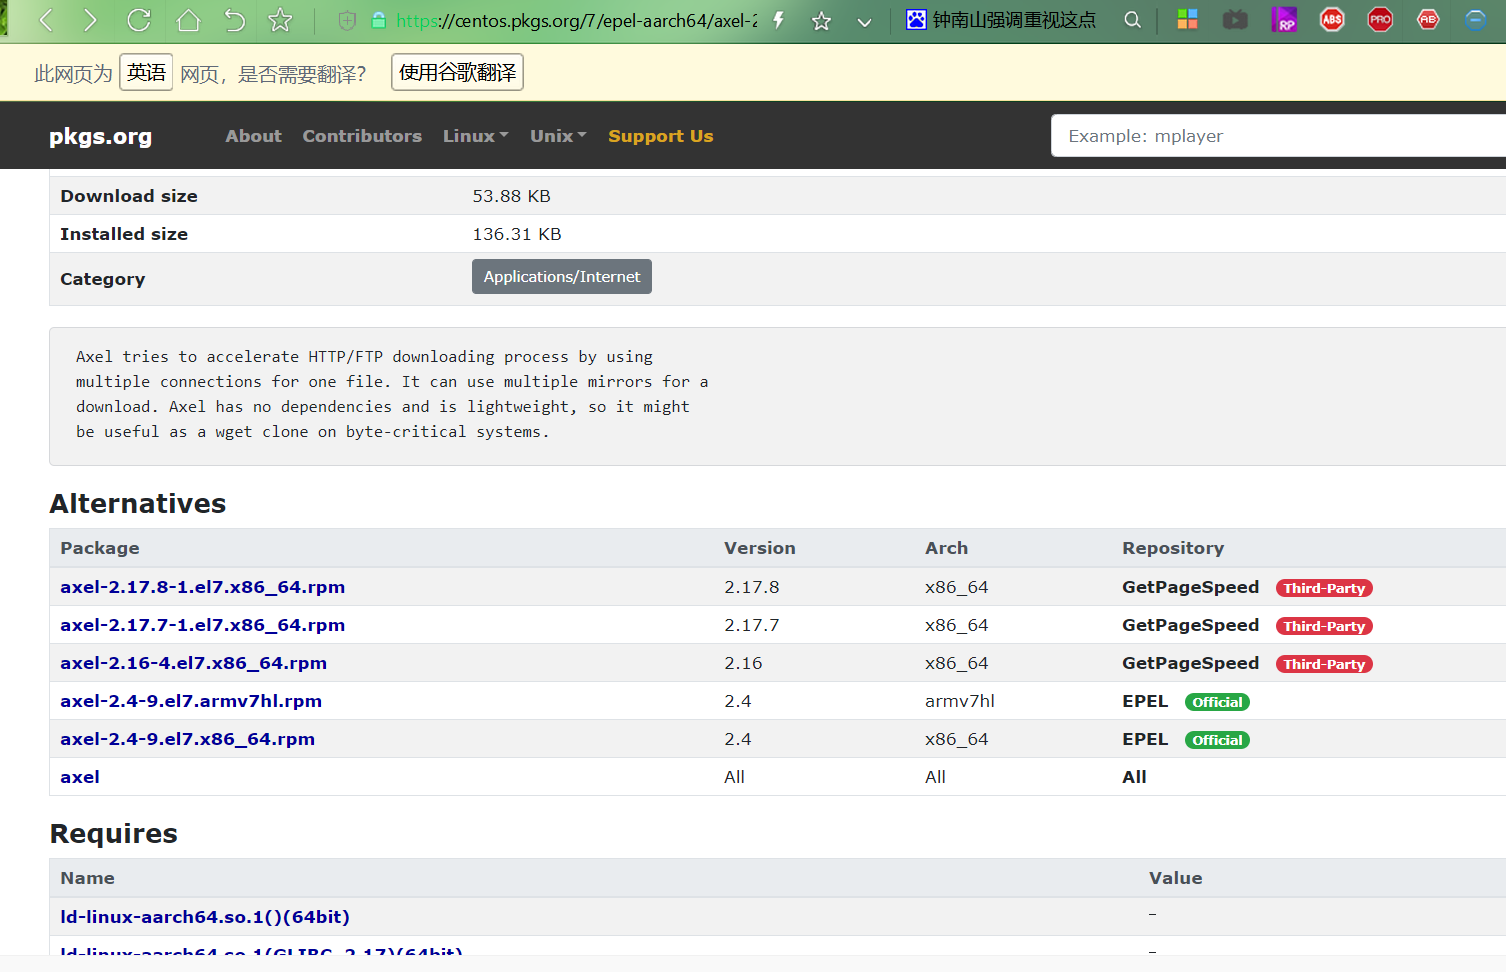Expand the address bar dropdown chevron
The height and width of the screenshot is (972, 1506).
865,21
